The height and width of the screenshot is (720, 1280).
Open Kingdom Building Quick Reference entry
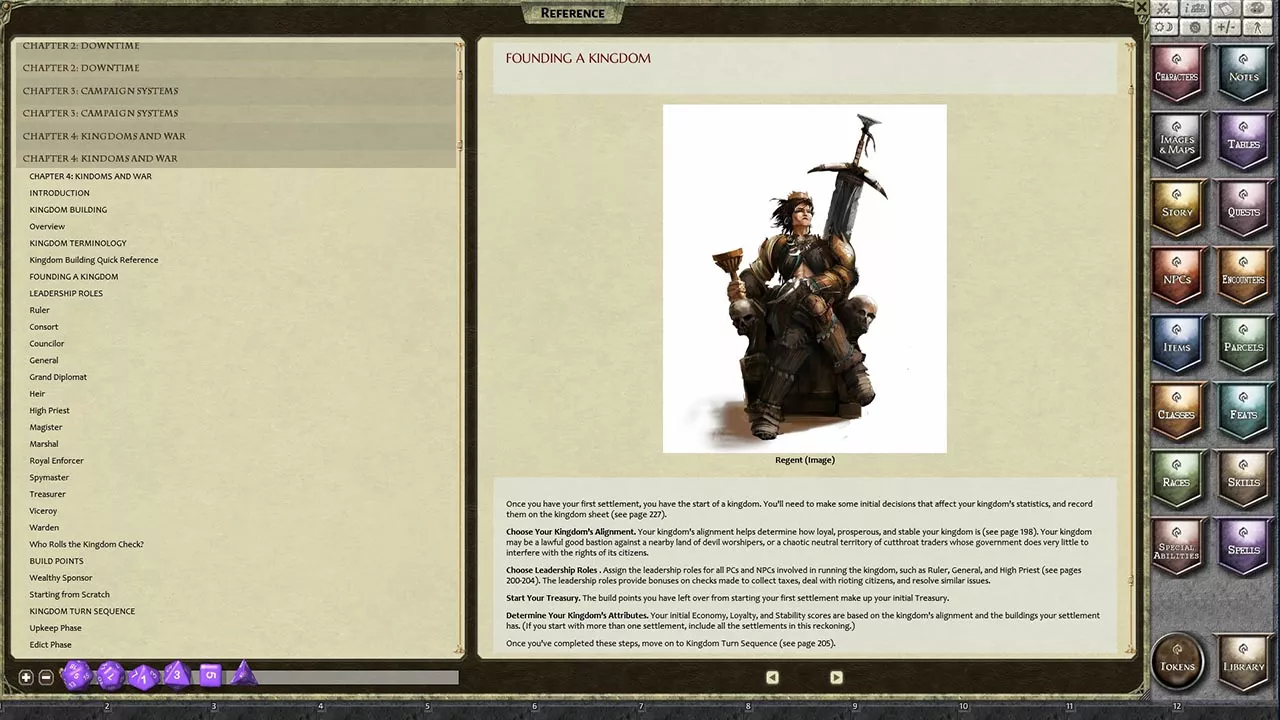pos(94,260)
